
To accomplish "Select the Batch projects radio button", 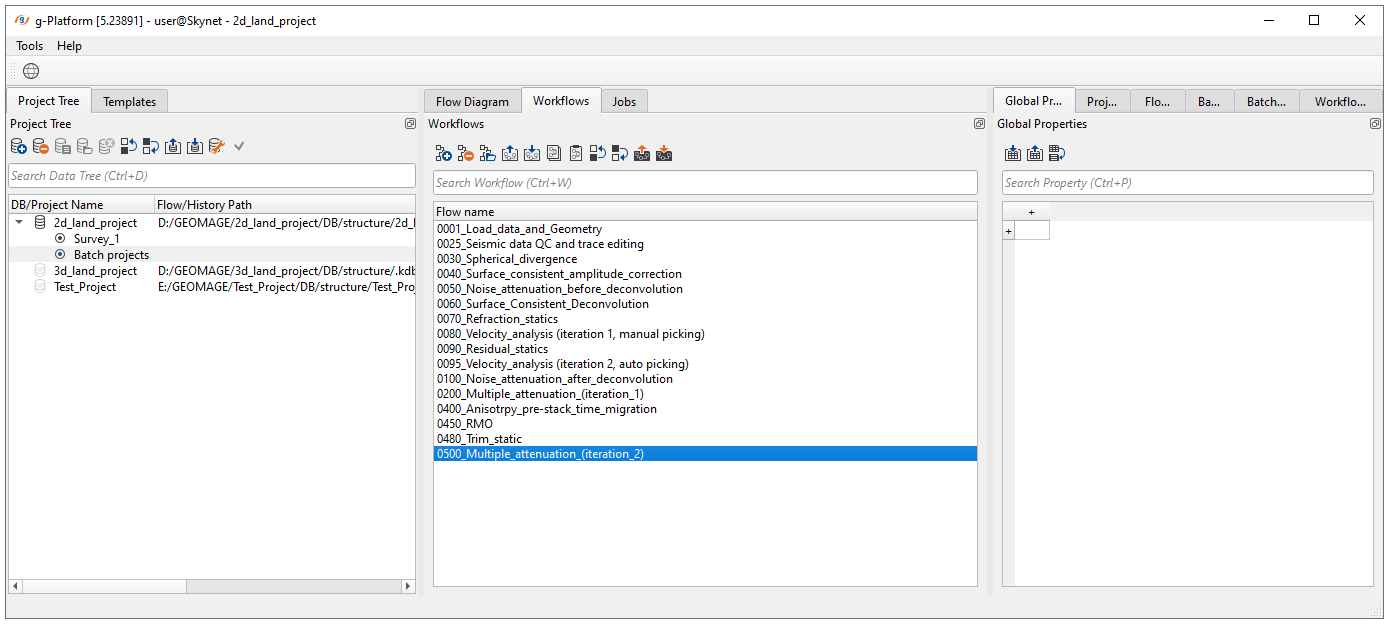I will [x=60, y=255].
